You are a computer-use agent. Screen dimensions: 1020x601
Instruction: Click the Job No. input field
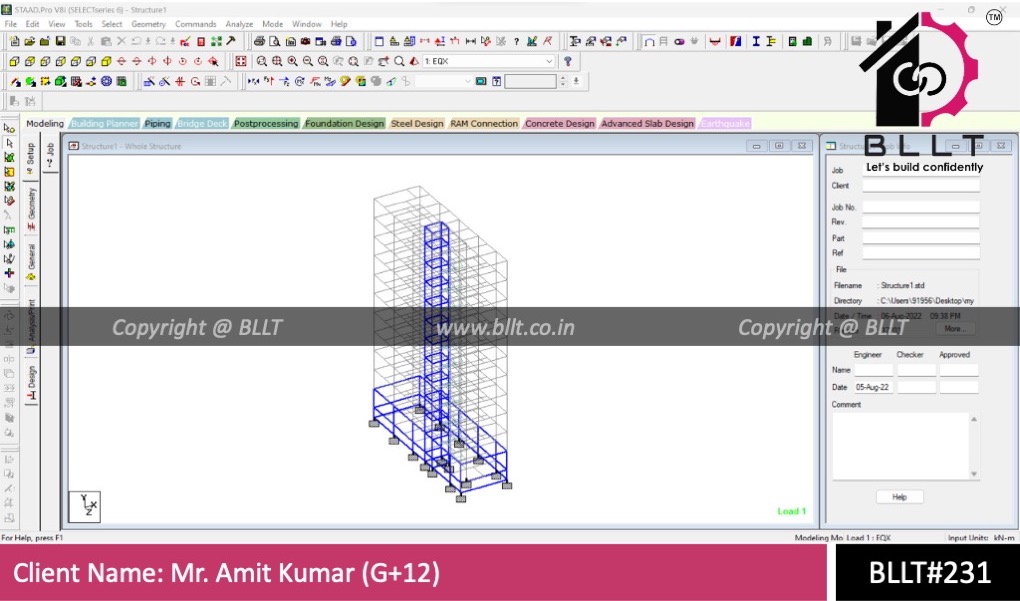tap(920, 207)
